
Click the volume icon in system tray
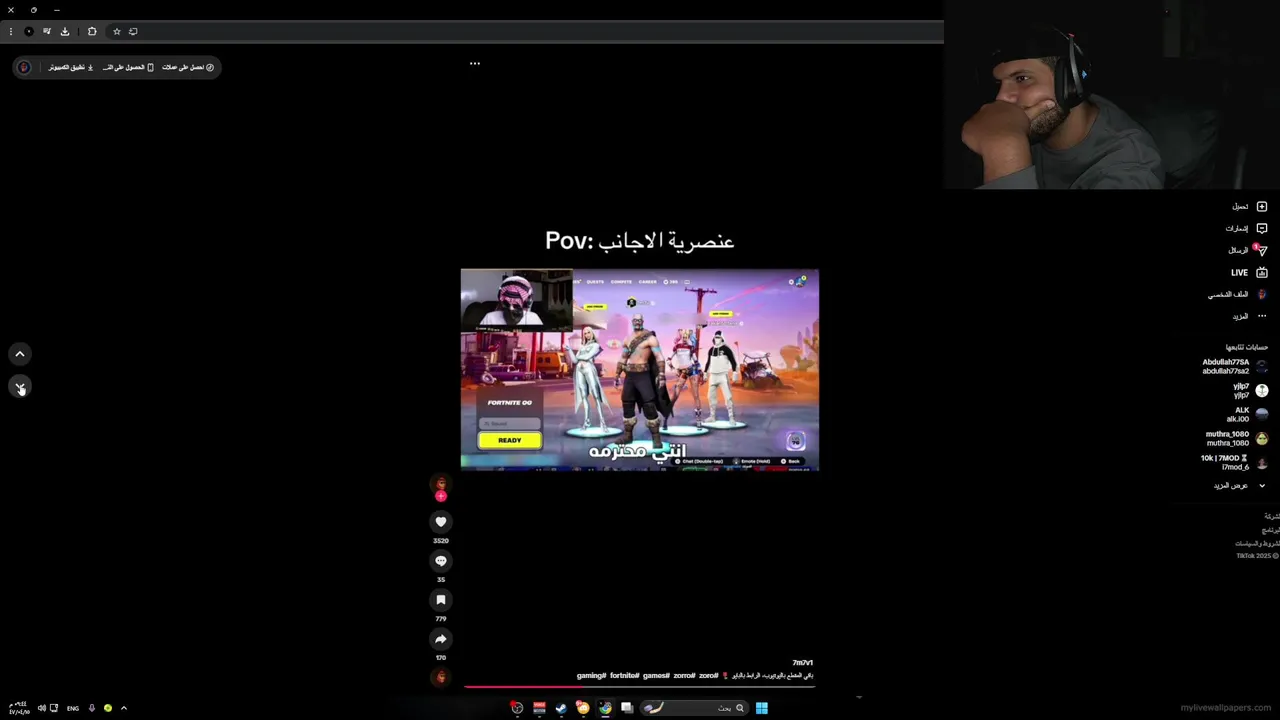(x=41, y=708)
